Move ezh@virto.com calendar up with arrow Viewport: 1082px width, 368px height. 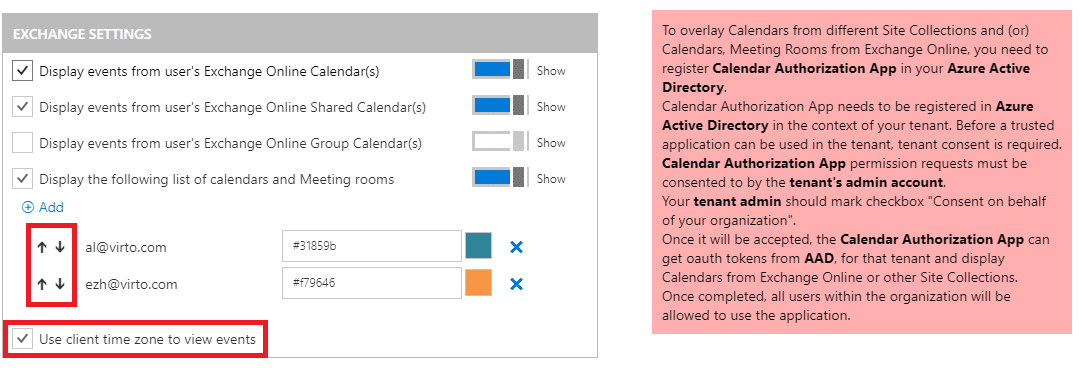click(x=41, y=284)
